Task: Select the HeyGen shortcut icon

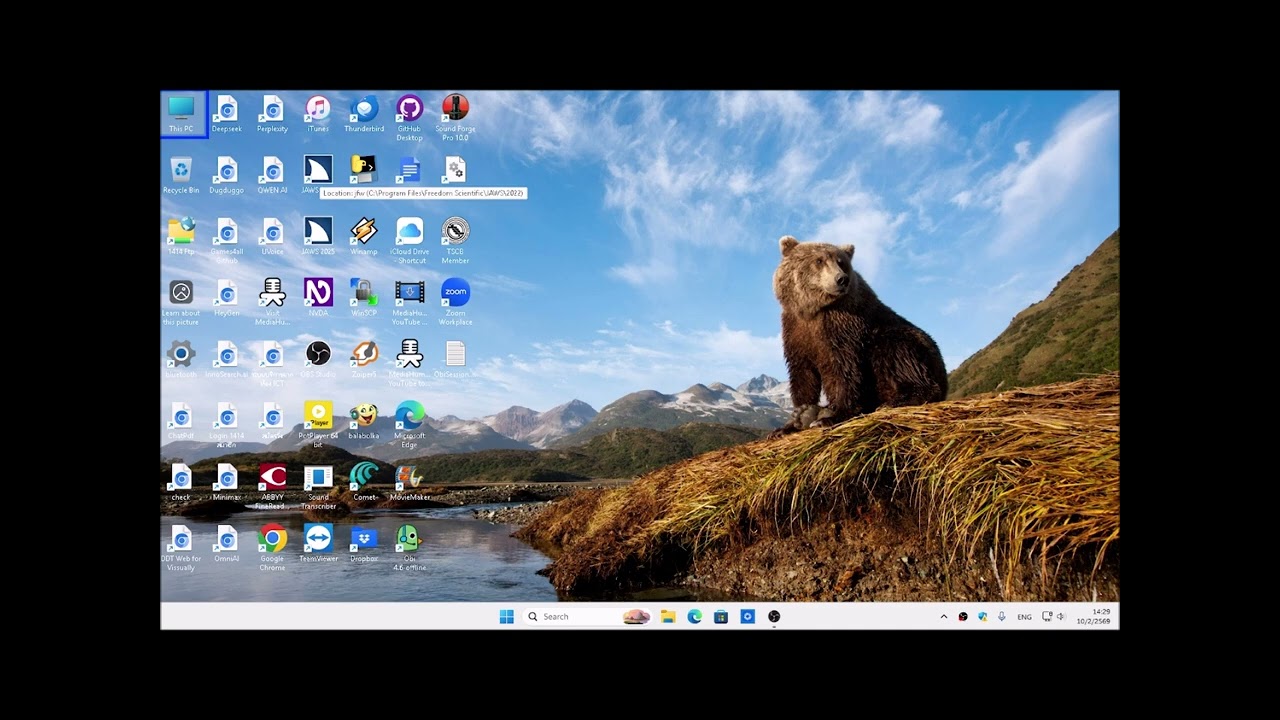Action: (227, 298)
